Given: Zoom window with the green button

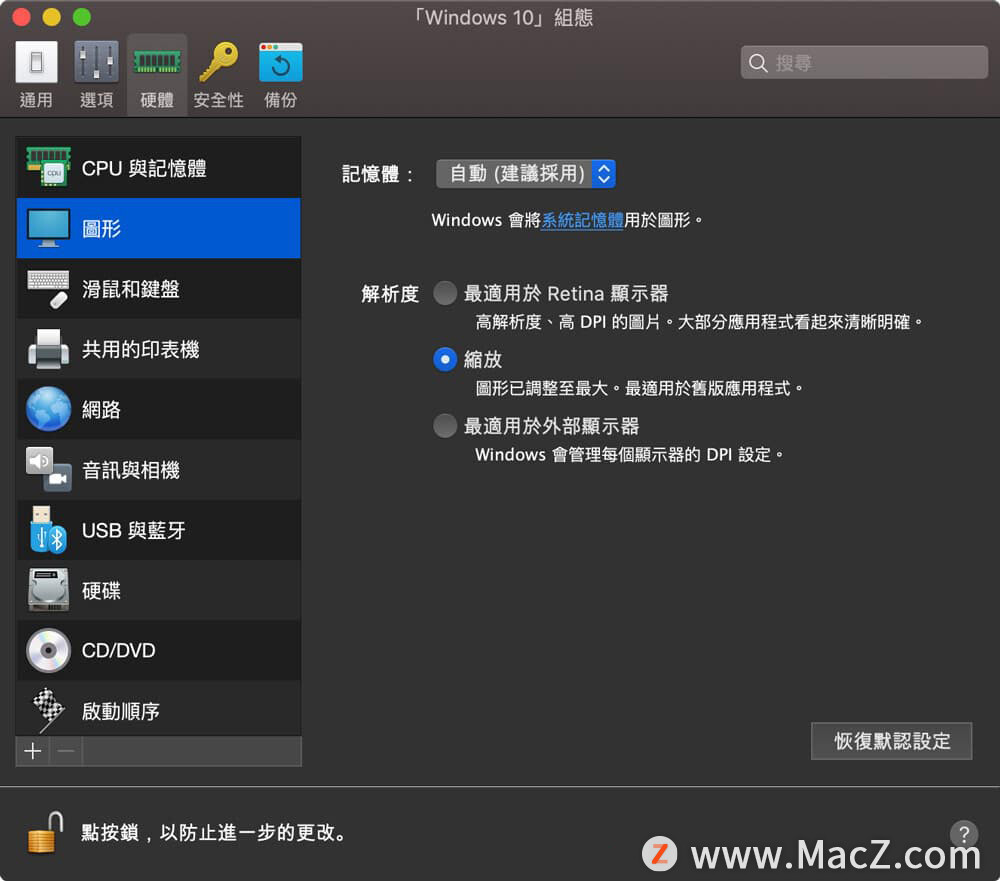Looking at the screenshot, I should 82,17.
